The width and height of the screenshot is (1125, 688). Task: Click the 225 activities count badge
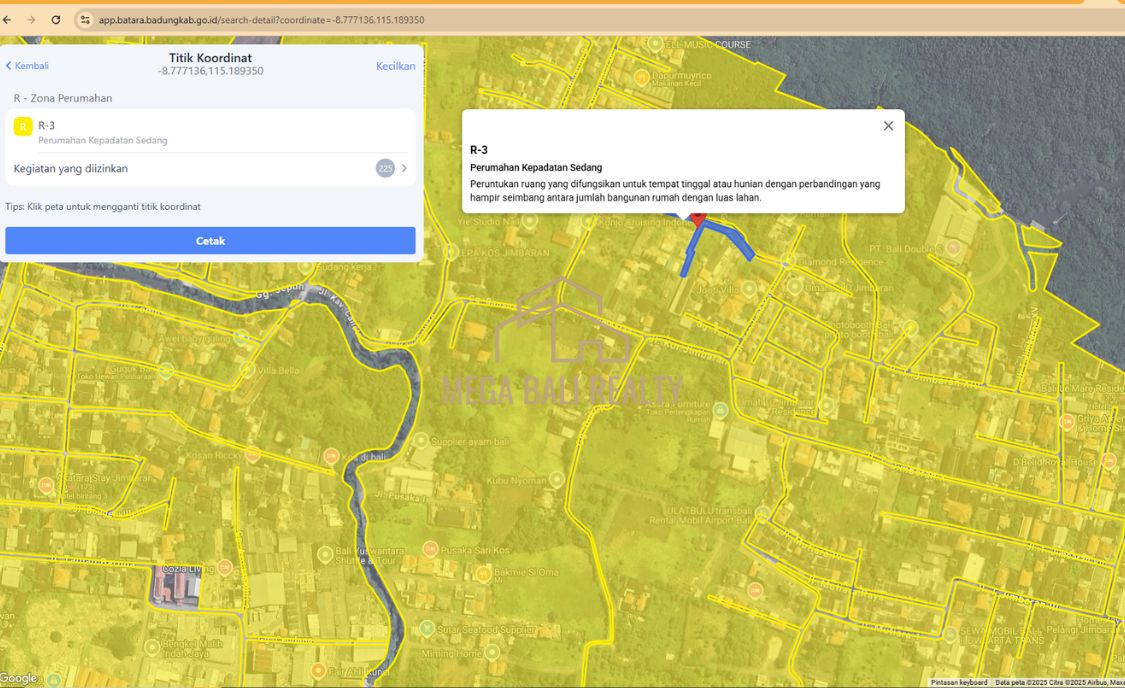point(385,168)
